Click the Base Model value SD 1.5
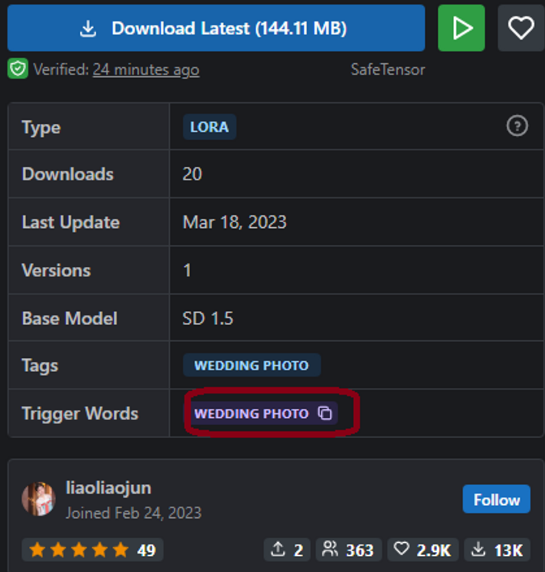This screenshot has height=572, width=545. [x=208, y=318]
